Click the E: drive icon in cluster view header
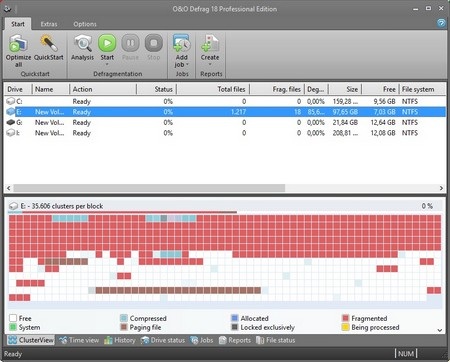Screen dimensions: 450x362 pyautogui.click(x=13, y=206)
